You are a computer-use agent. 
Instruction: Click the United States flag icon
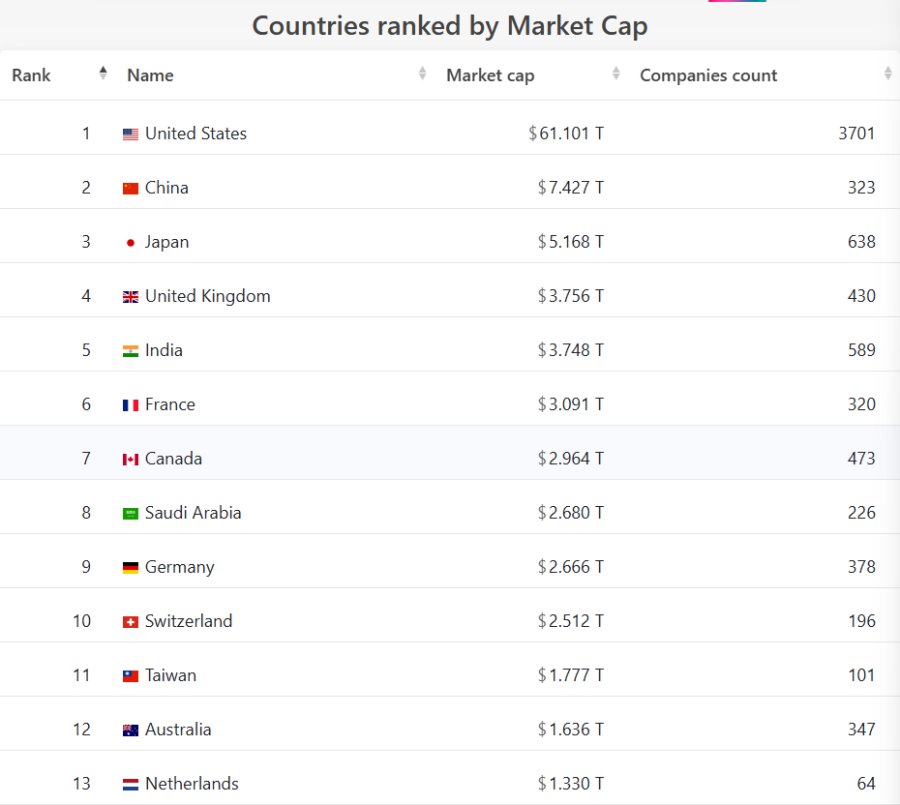(130, 134)
